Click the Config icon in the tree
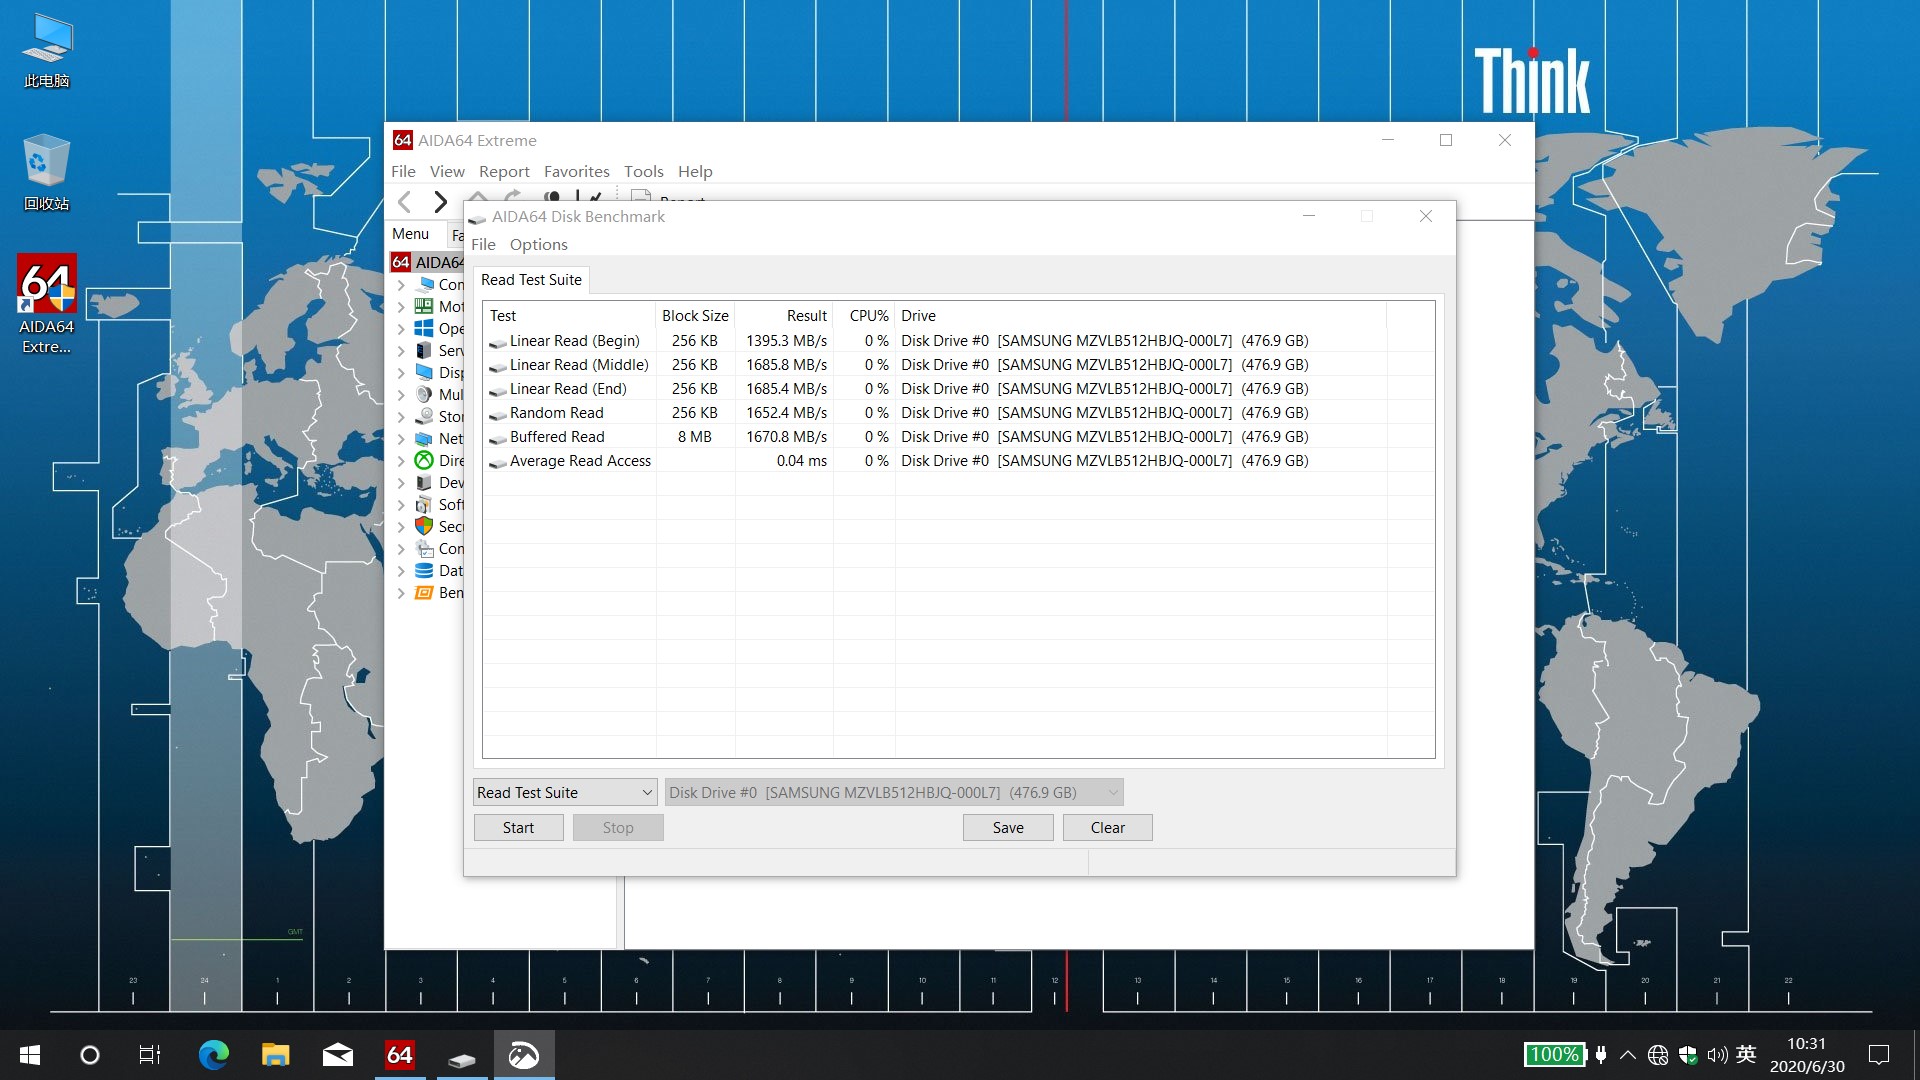 pyautogui.click(x=424, y=548)
